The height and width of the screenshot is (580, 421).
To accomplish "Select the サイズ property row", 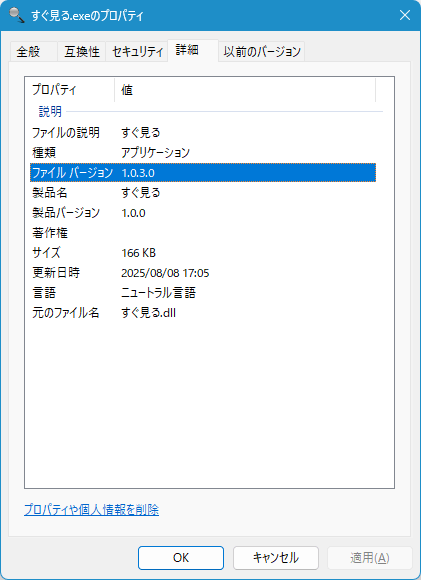I will [x=203, y=253].
